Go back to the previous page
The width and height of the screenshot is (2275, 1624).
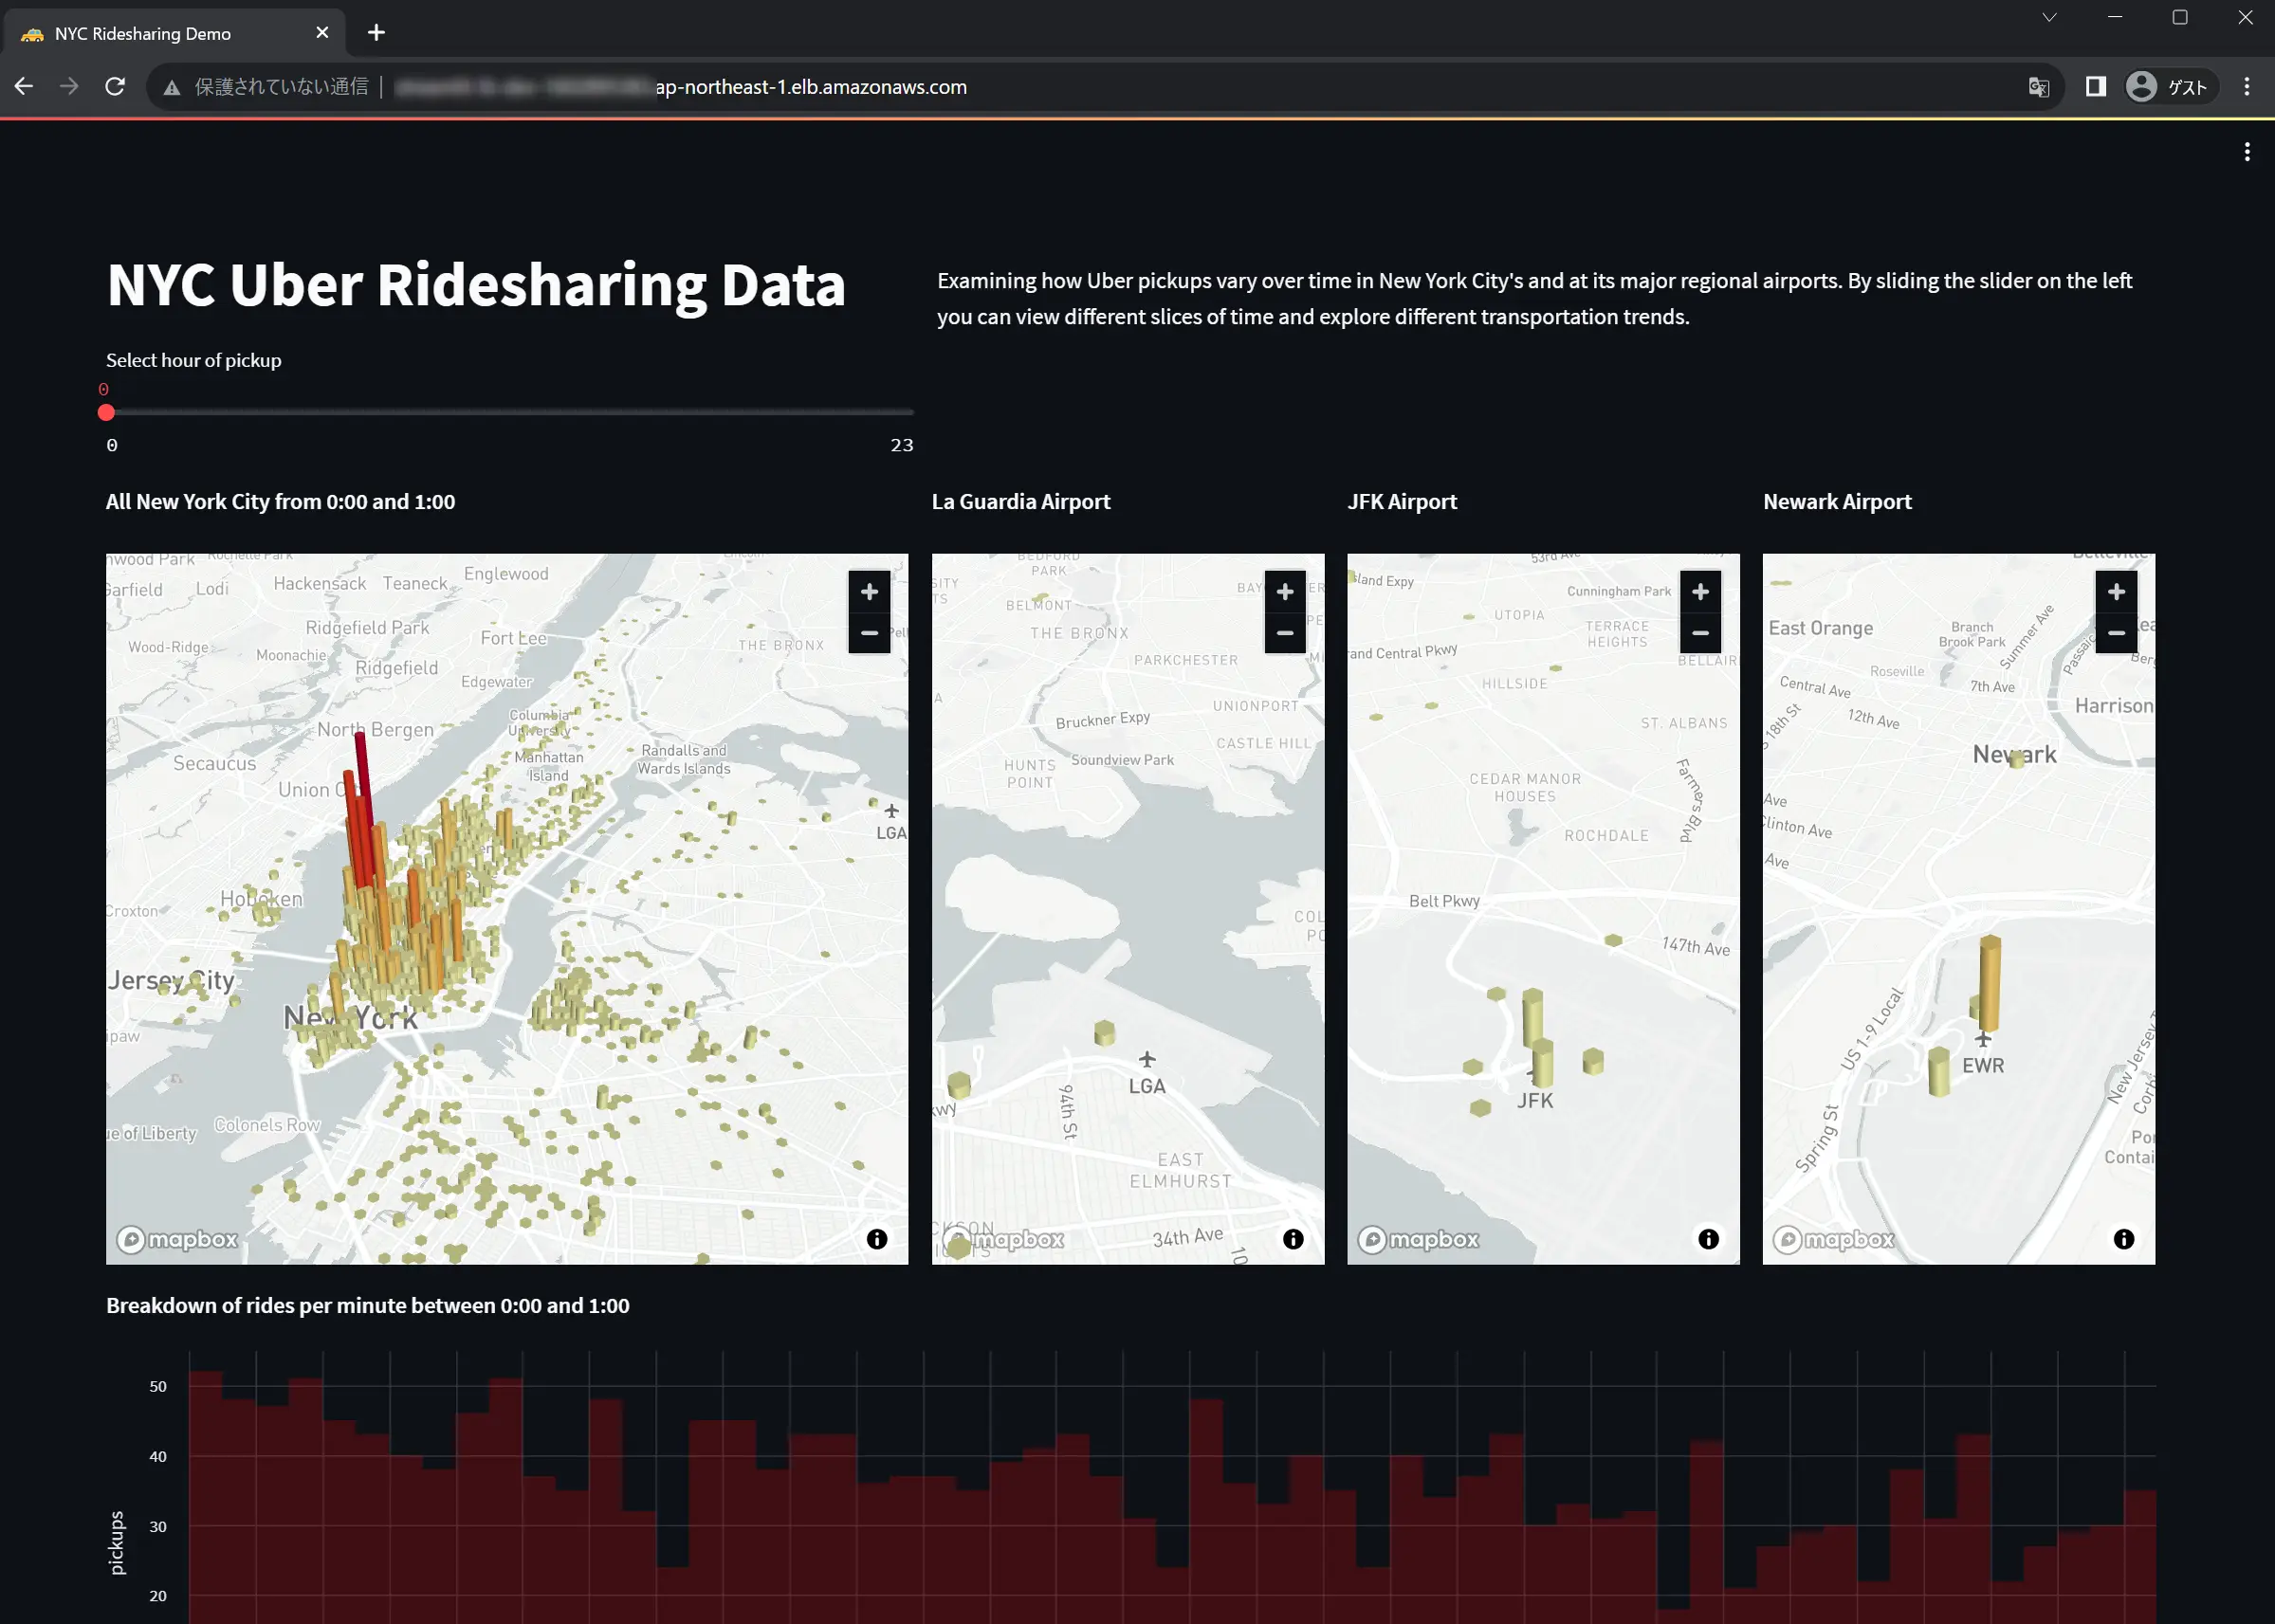24,87
